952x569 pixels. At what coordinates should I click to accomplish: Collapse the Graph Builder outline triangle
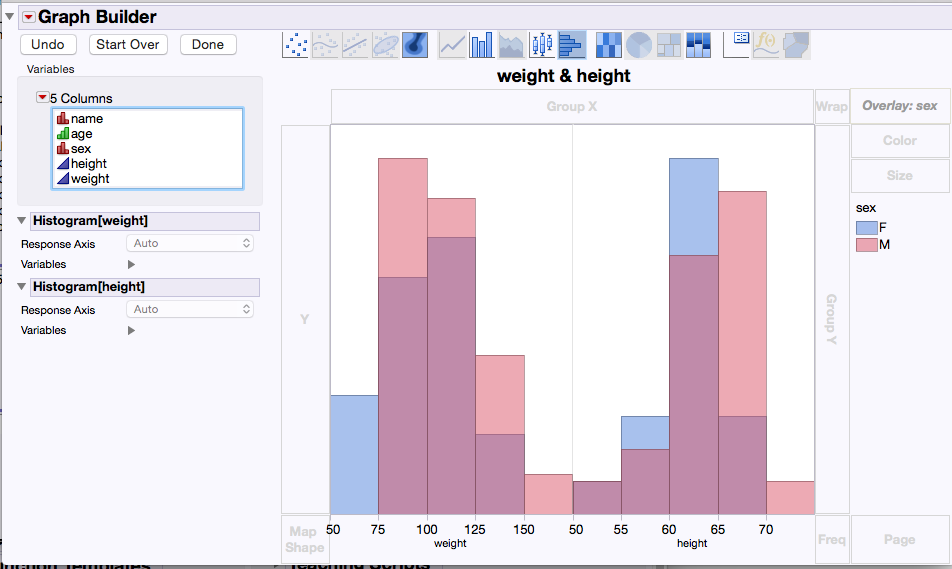click(9, 16)
